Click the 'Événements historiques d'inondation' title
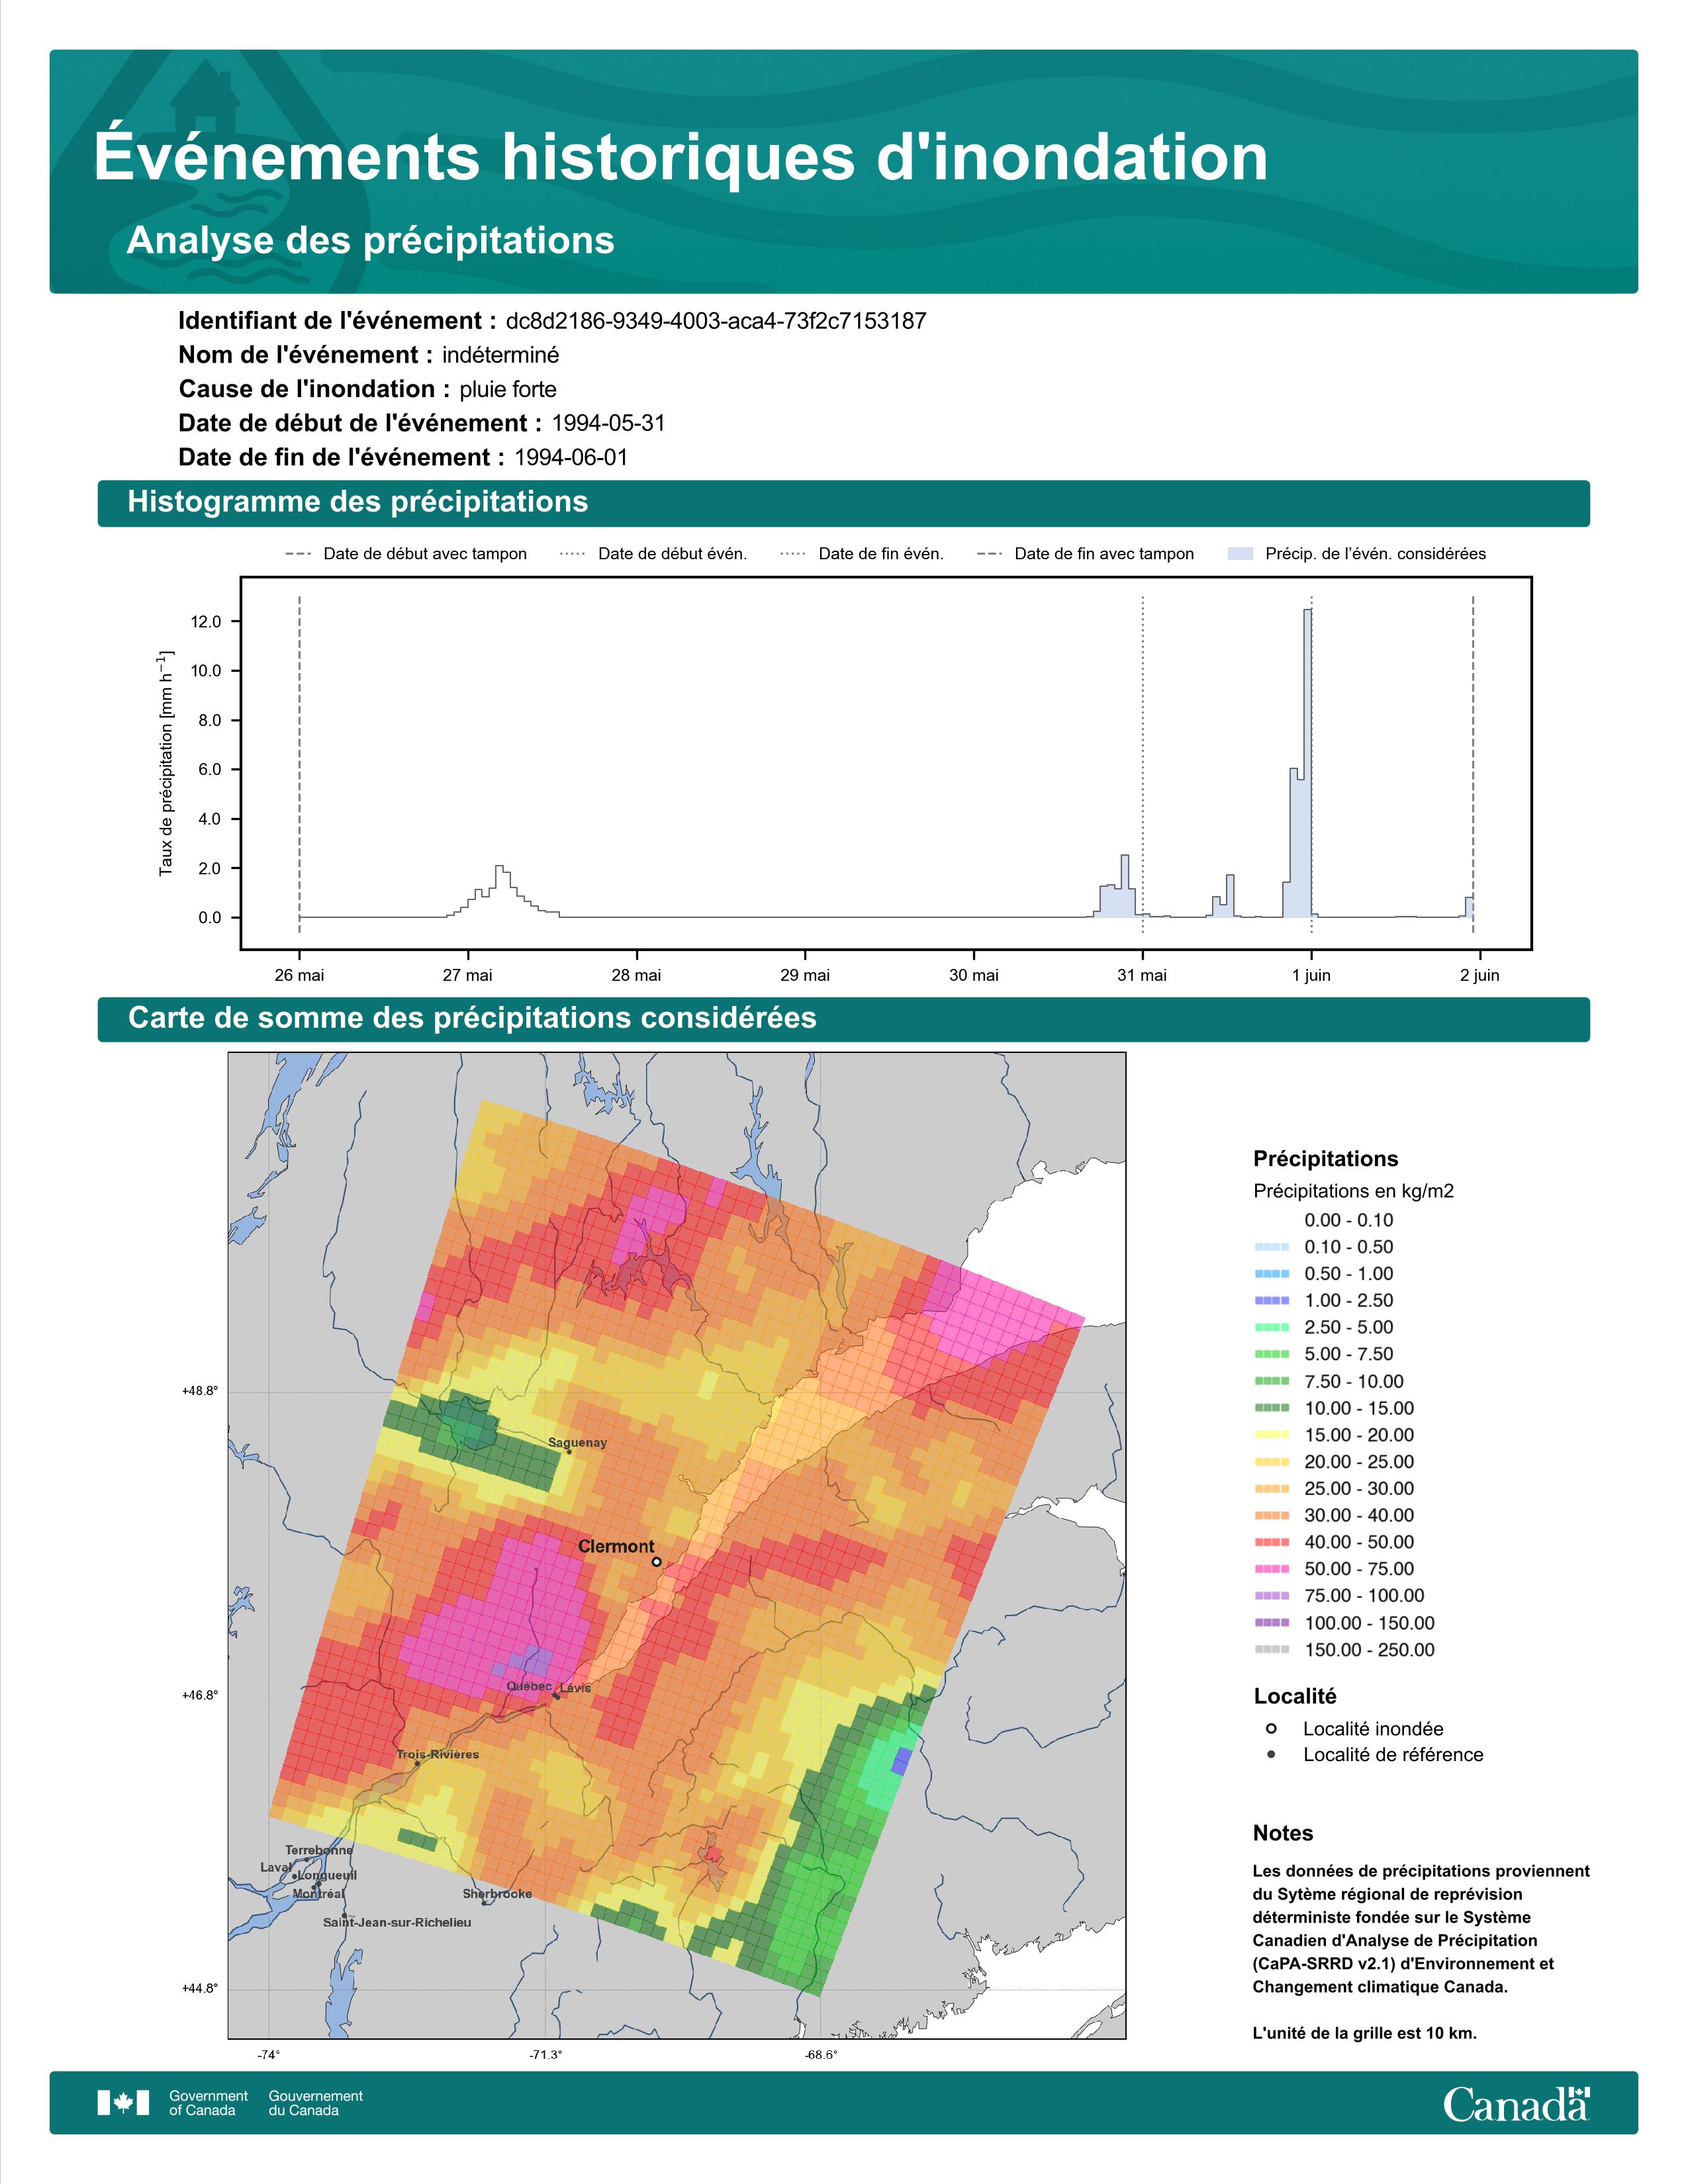The width and height of the screenshot is (1688, 2184). tap(681, 157)
